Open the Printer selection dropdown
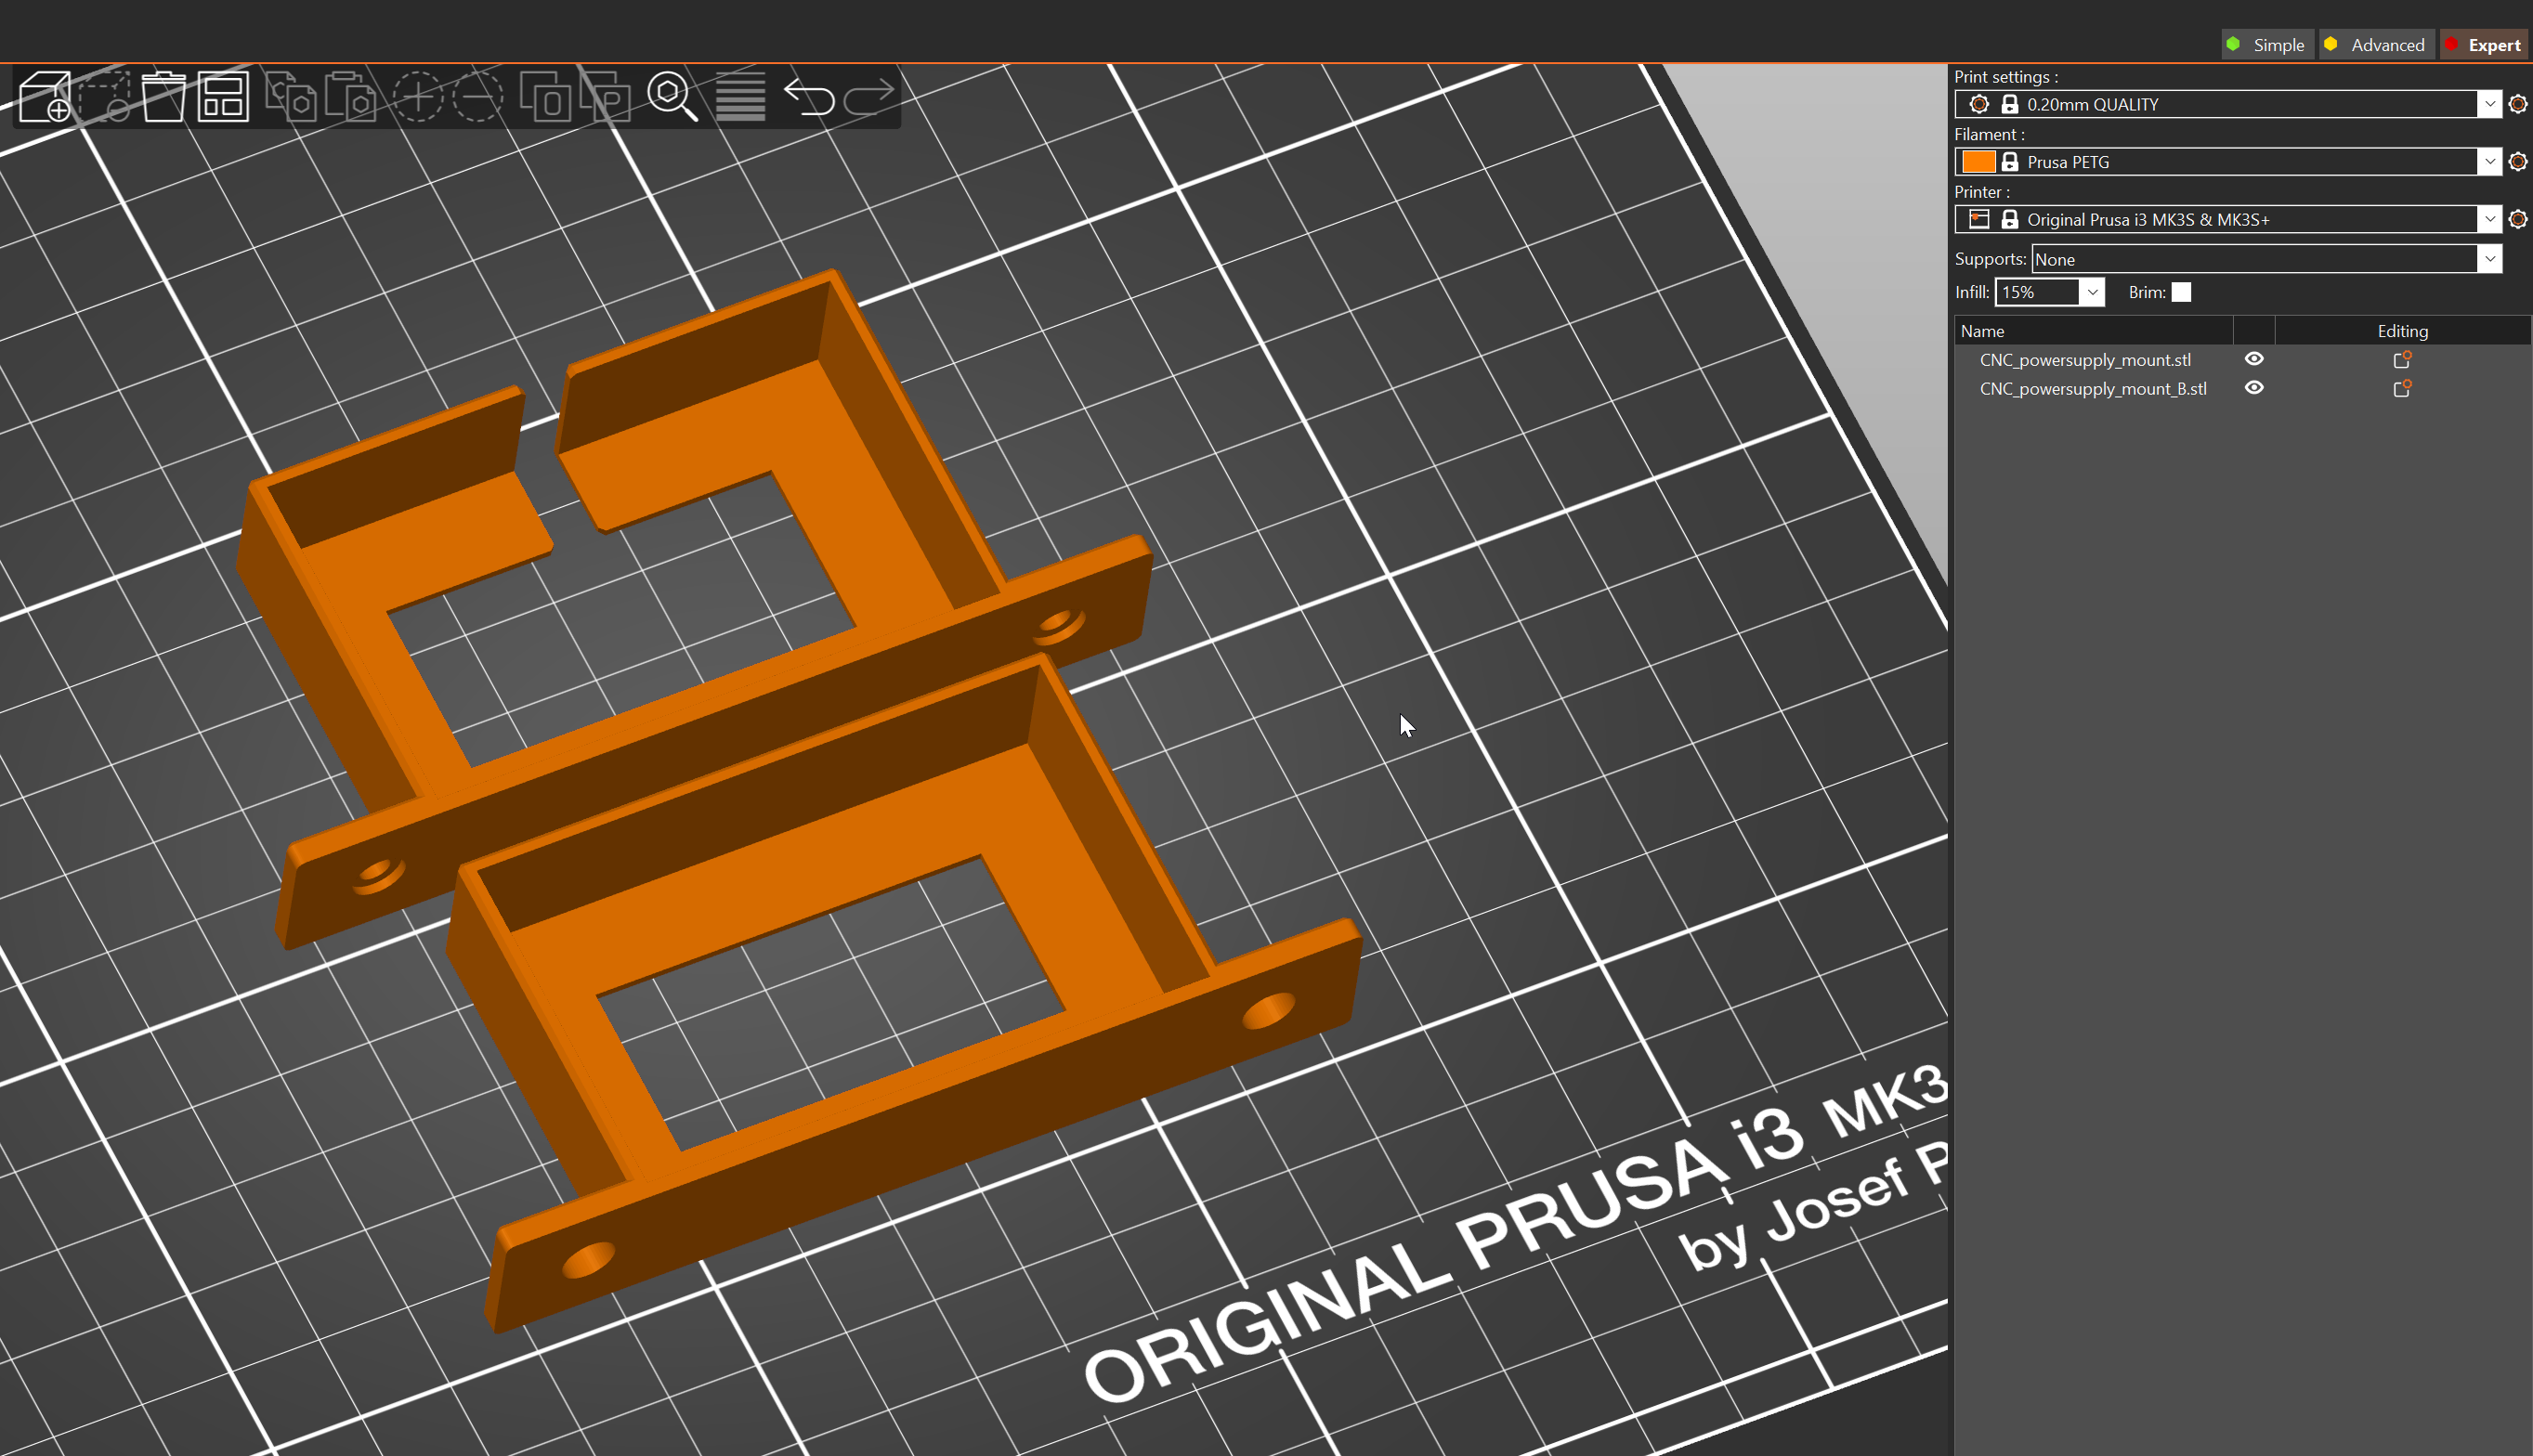Screen dimensions: 2533x1456 (x=2489, y=219)
